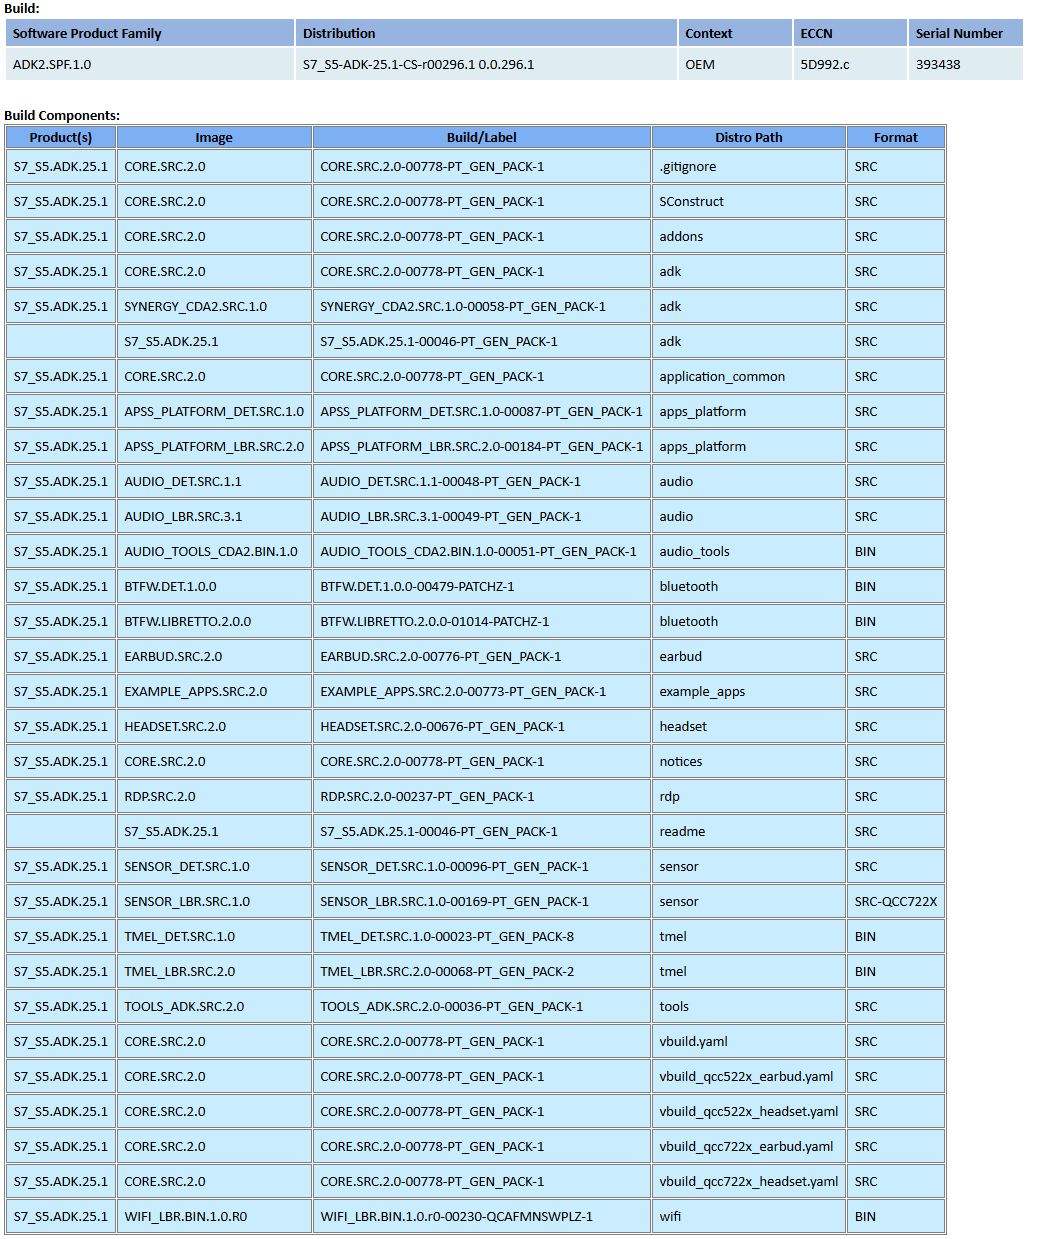Screen dimensions: 1037x1239
Task: Select the EARBUD.SRC.2.0 image cell
Action: click(173, 657)
